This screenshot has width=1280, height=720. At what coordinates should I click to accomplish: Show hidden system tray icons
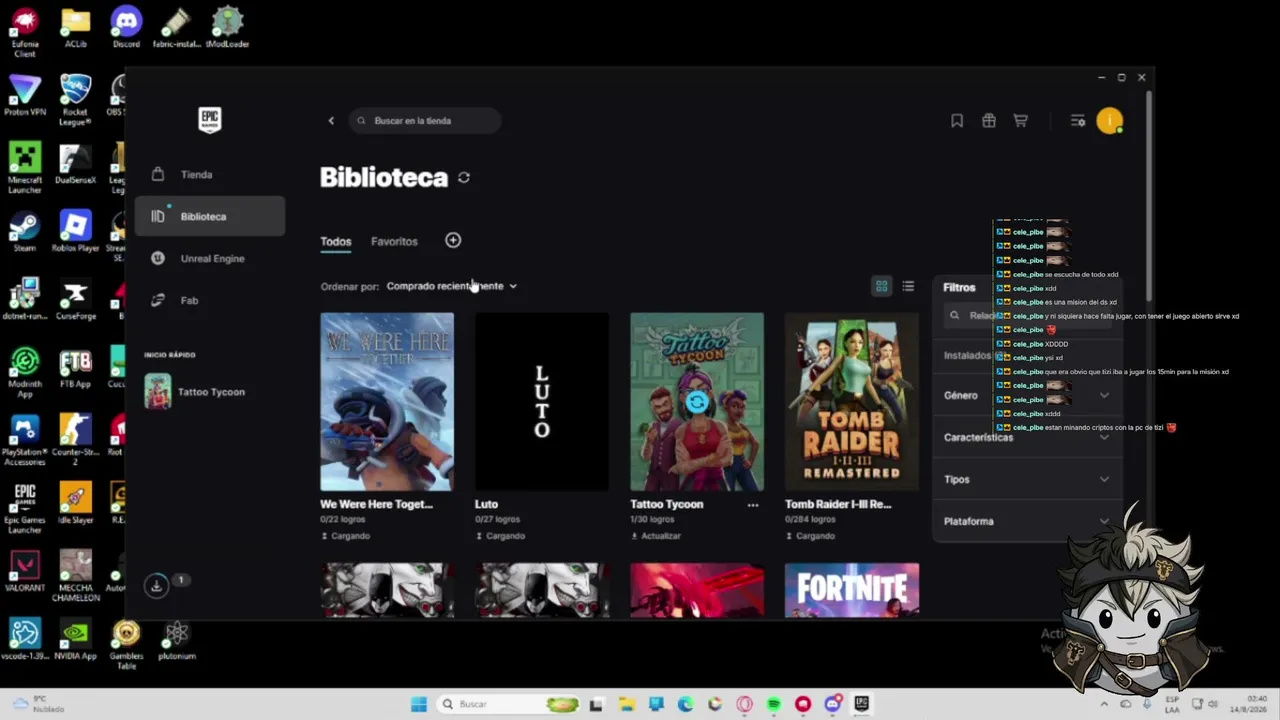[1105, 704]
